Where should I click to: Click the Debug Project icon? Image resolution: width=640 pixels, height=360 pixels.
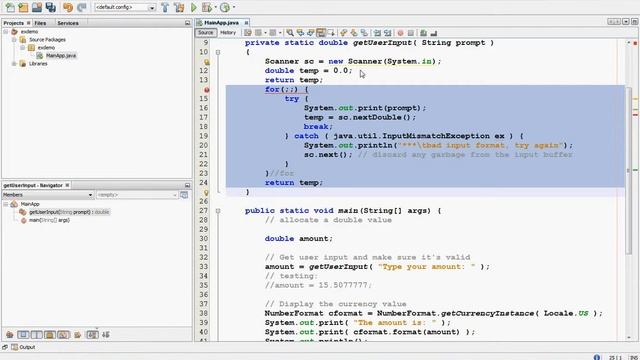pos(207,7)
